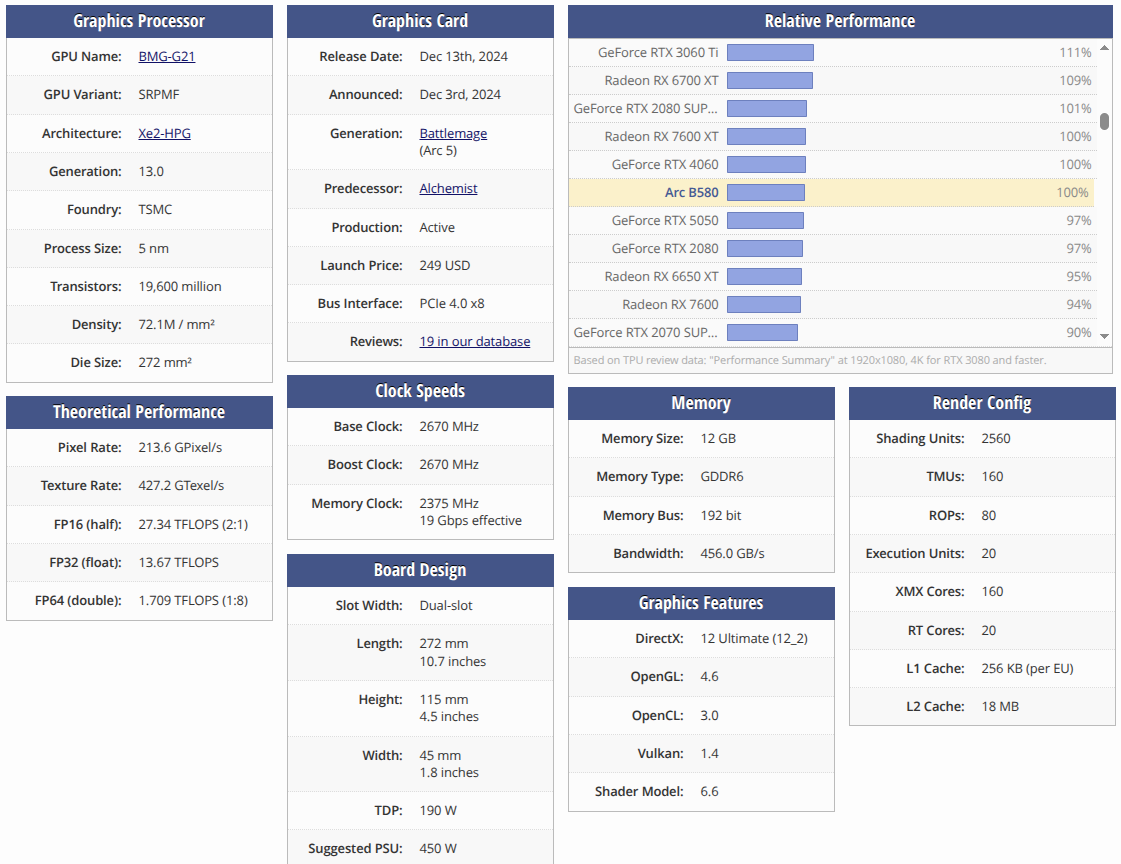Click the Clock Speeds section header
This screenshot has width=1121, height=864.
pyautogui.click(x=420, y=391)
